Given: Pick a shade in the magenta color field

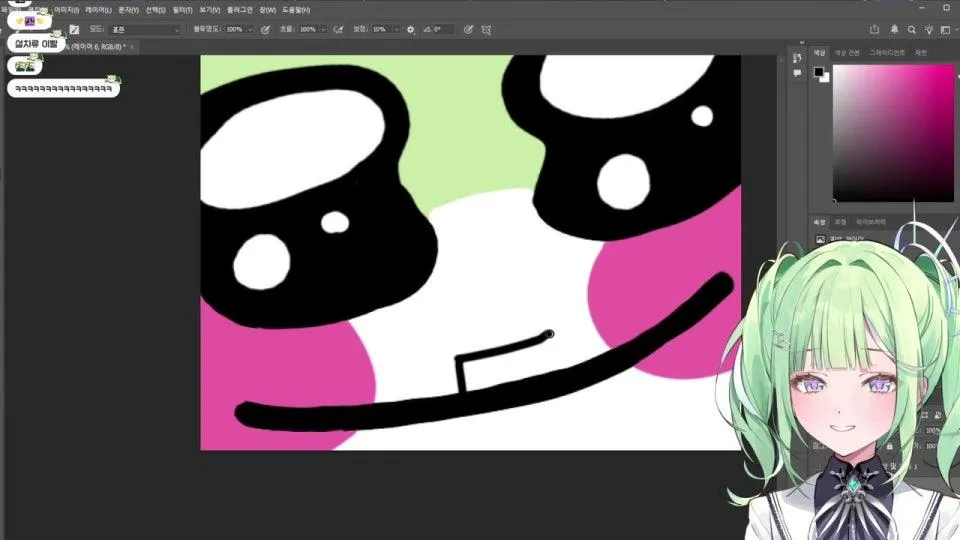Looking at the screenshot, I should pyautogui.click(x=893, y=133).
